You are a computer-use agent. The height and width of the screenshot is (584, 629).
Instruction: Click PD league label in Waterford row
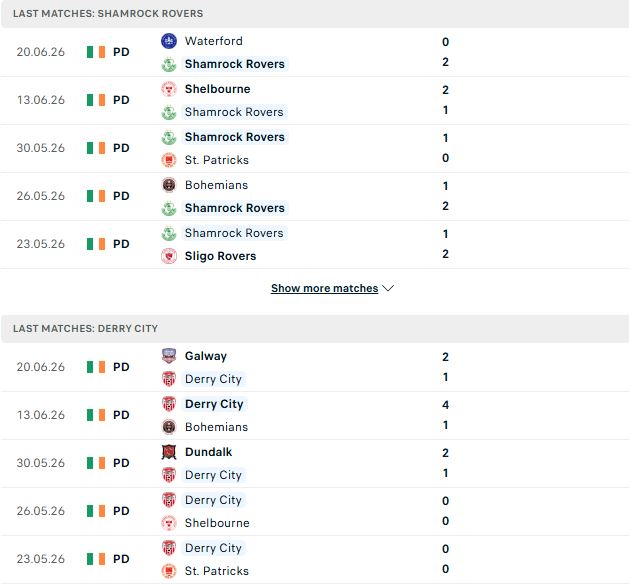pyautogui.click(x=121, y=52)
